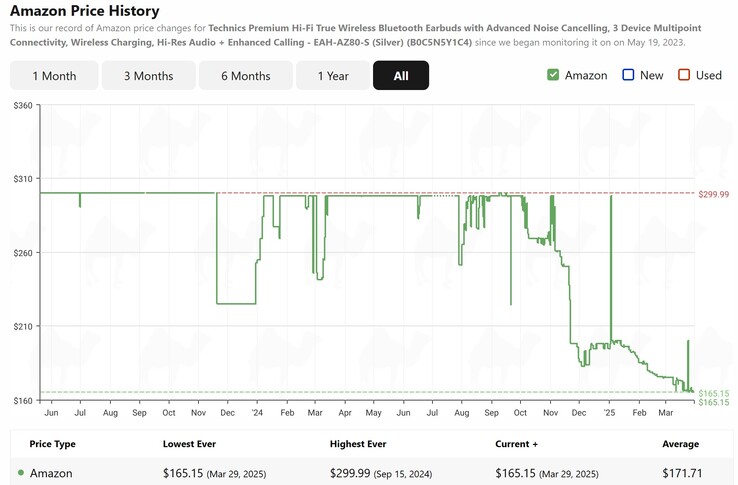This screenshot has width=738, height=485.
Task: Enable the New price checkbox
Action: (x=628, y=75)
